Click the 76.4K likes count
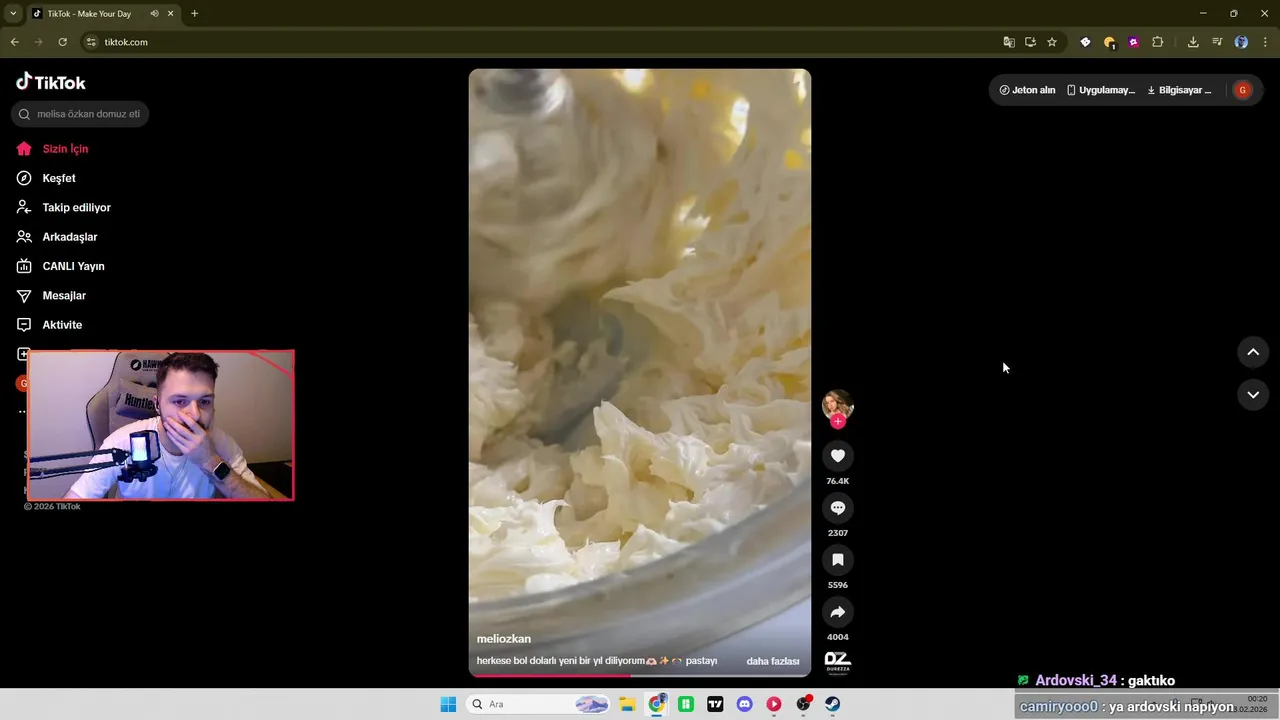 [x=838, y=481]
